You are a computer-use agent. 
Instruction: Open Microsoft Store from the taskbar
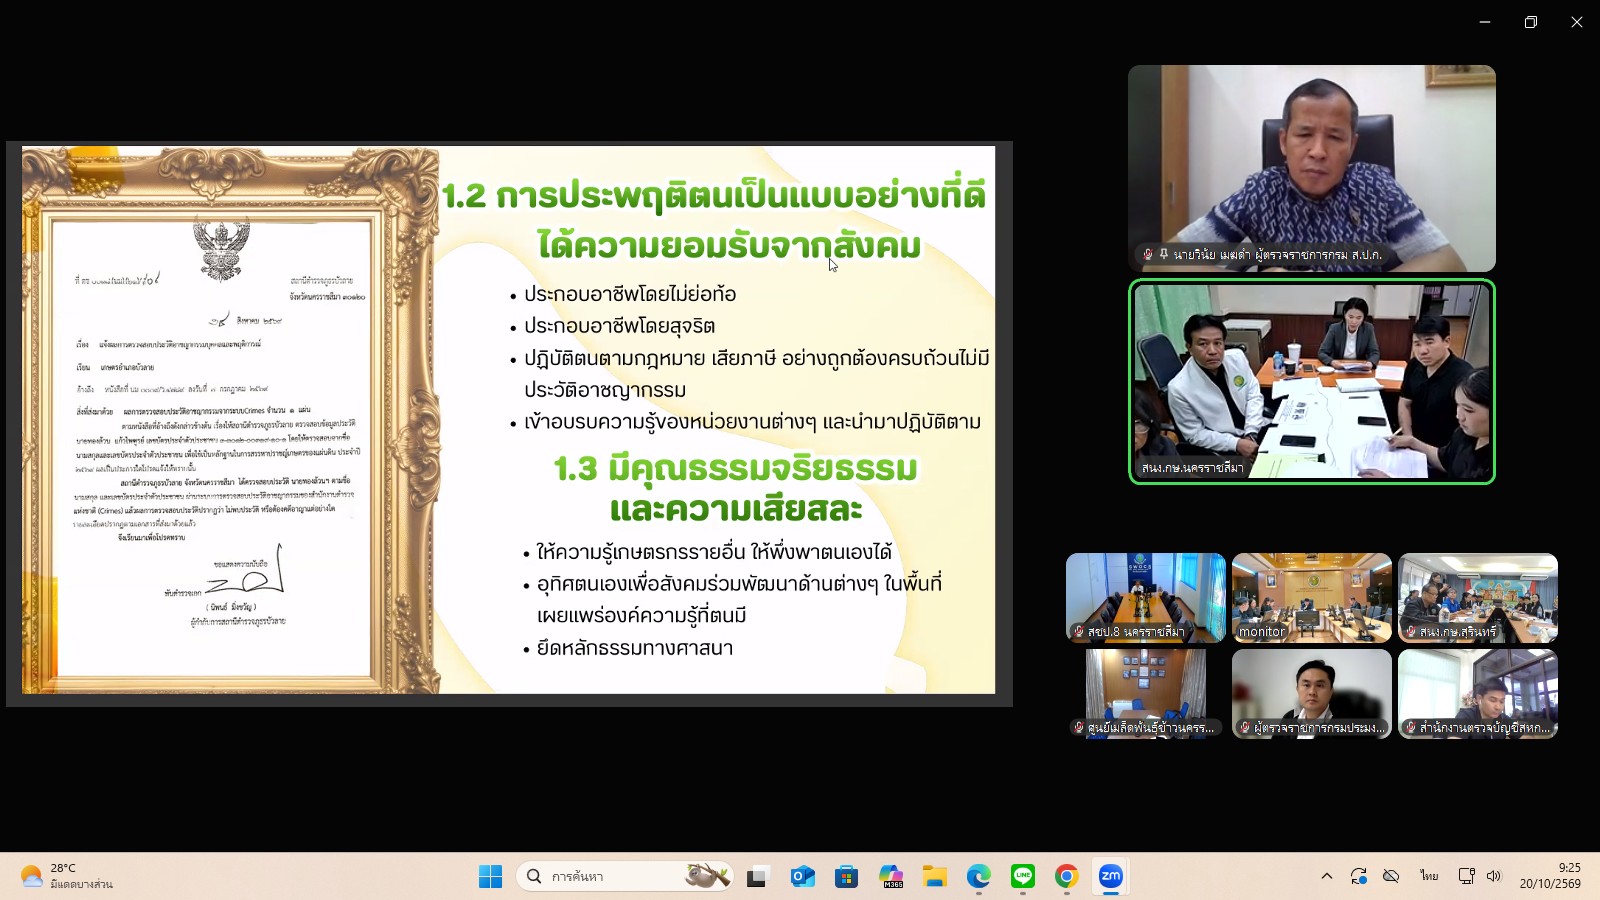[847, 877]
